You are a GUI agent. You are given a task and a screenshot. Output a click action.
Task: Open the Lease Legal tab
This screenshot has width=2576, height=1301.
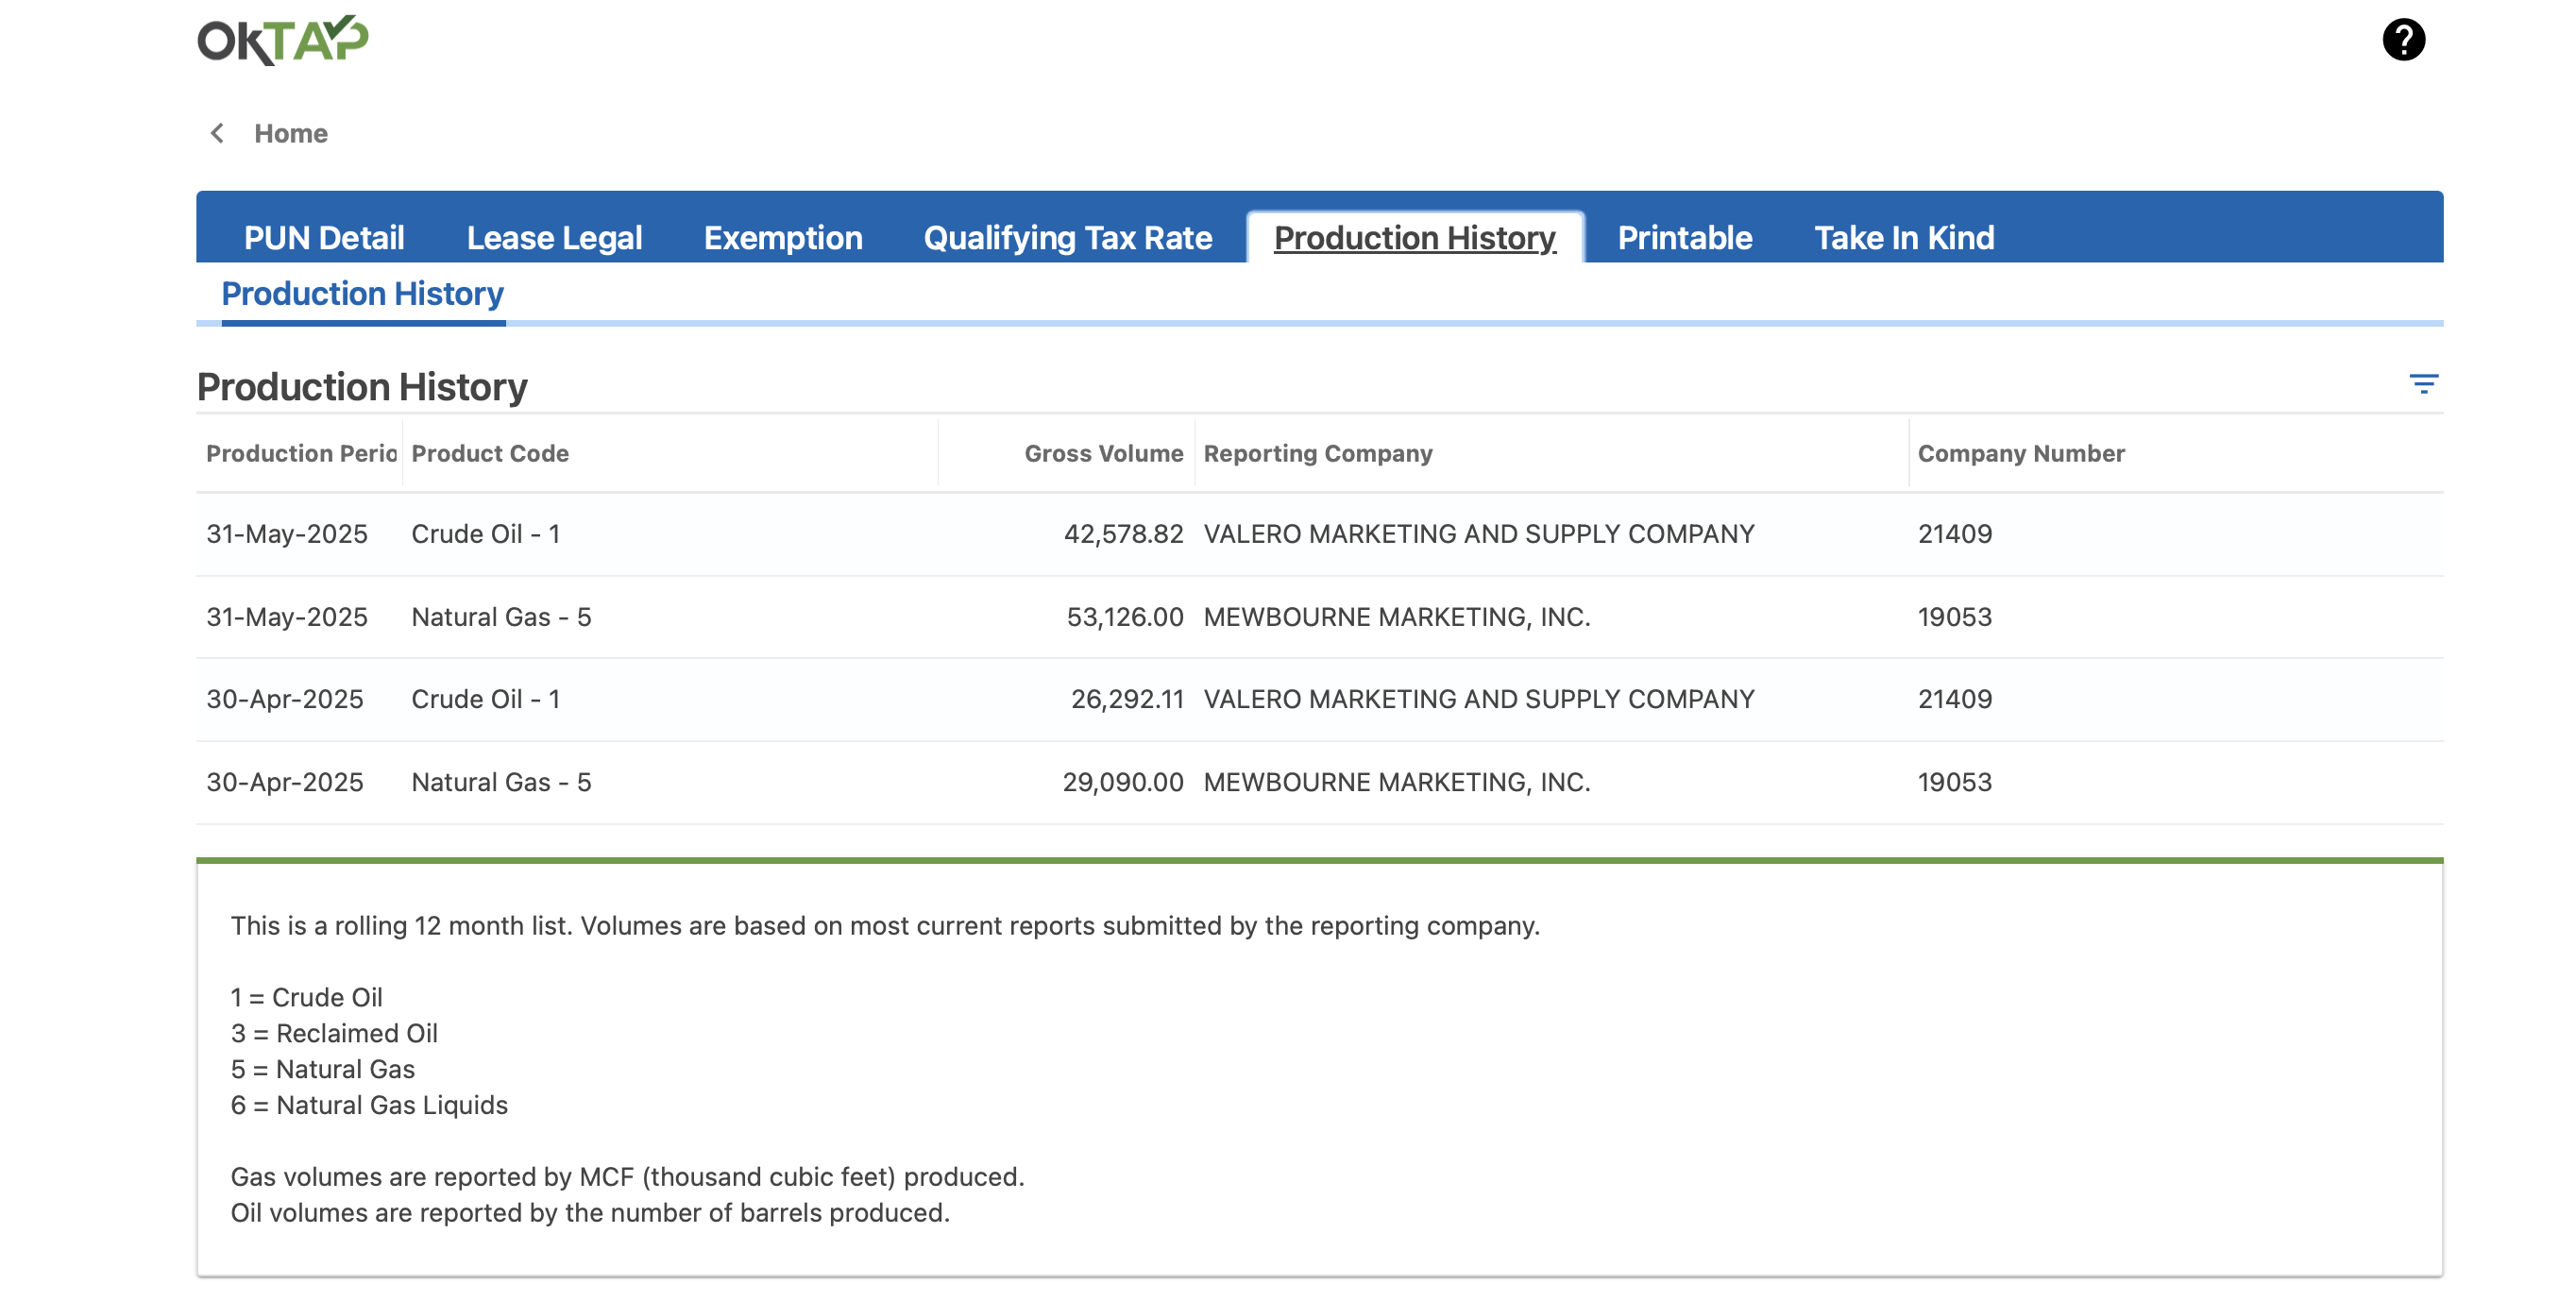(x=554, y=238)
